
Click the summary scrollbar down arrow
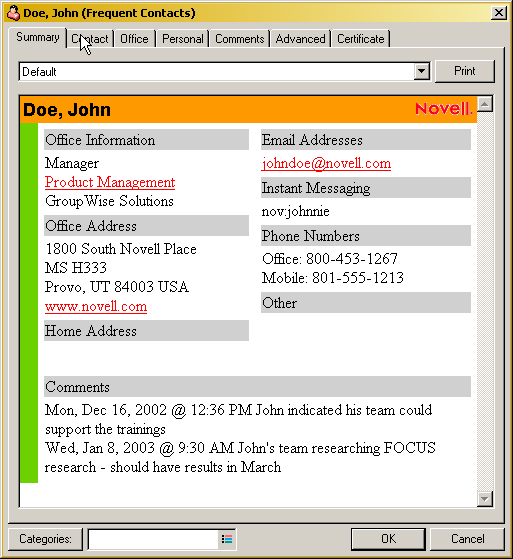pyautogui.click(x=485, y=499)
